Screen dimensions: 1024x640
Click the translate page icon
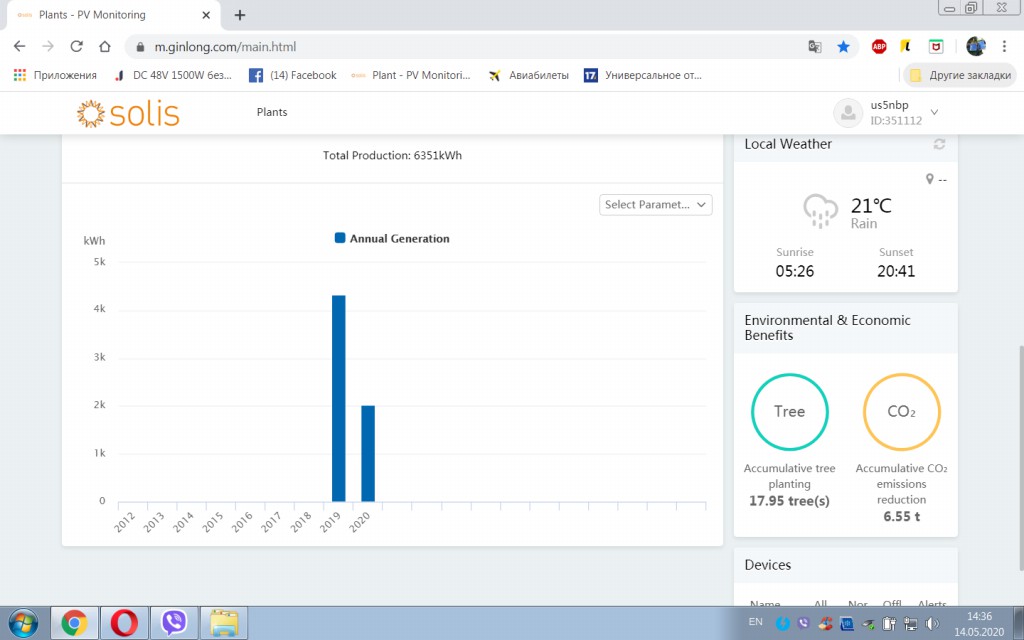(814, 46)
